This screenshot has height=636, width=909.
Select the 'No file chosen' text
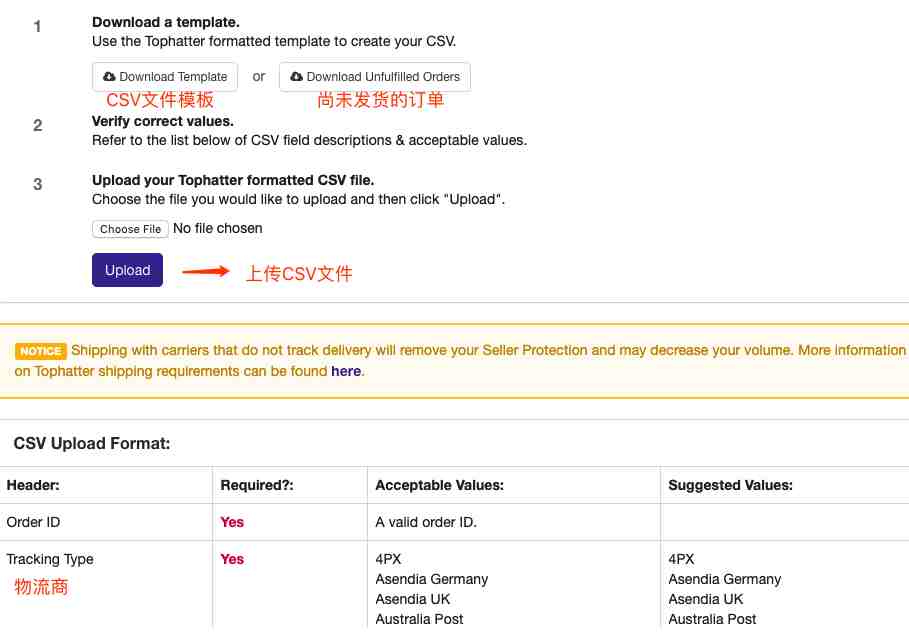[218, 228]
